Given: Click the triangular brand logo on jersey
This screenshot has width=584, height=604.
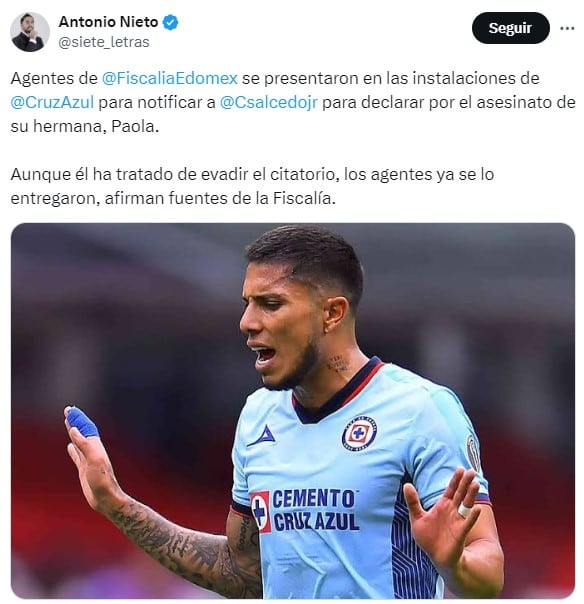Looking at the screenshot, I should [x=262, y=436].
